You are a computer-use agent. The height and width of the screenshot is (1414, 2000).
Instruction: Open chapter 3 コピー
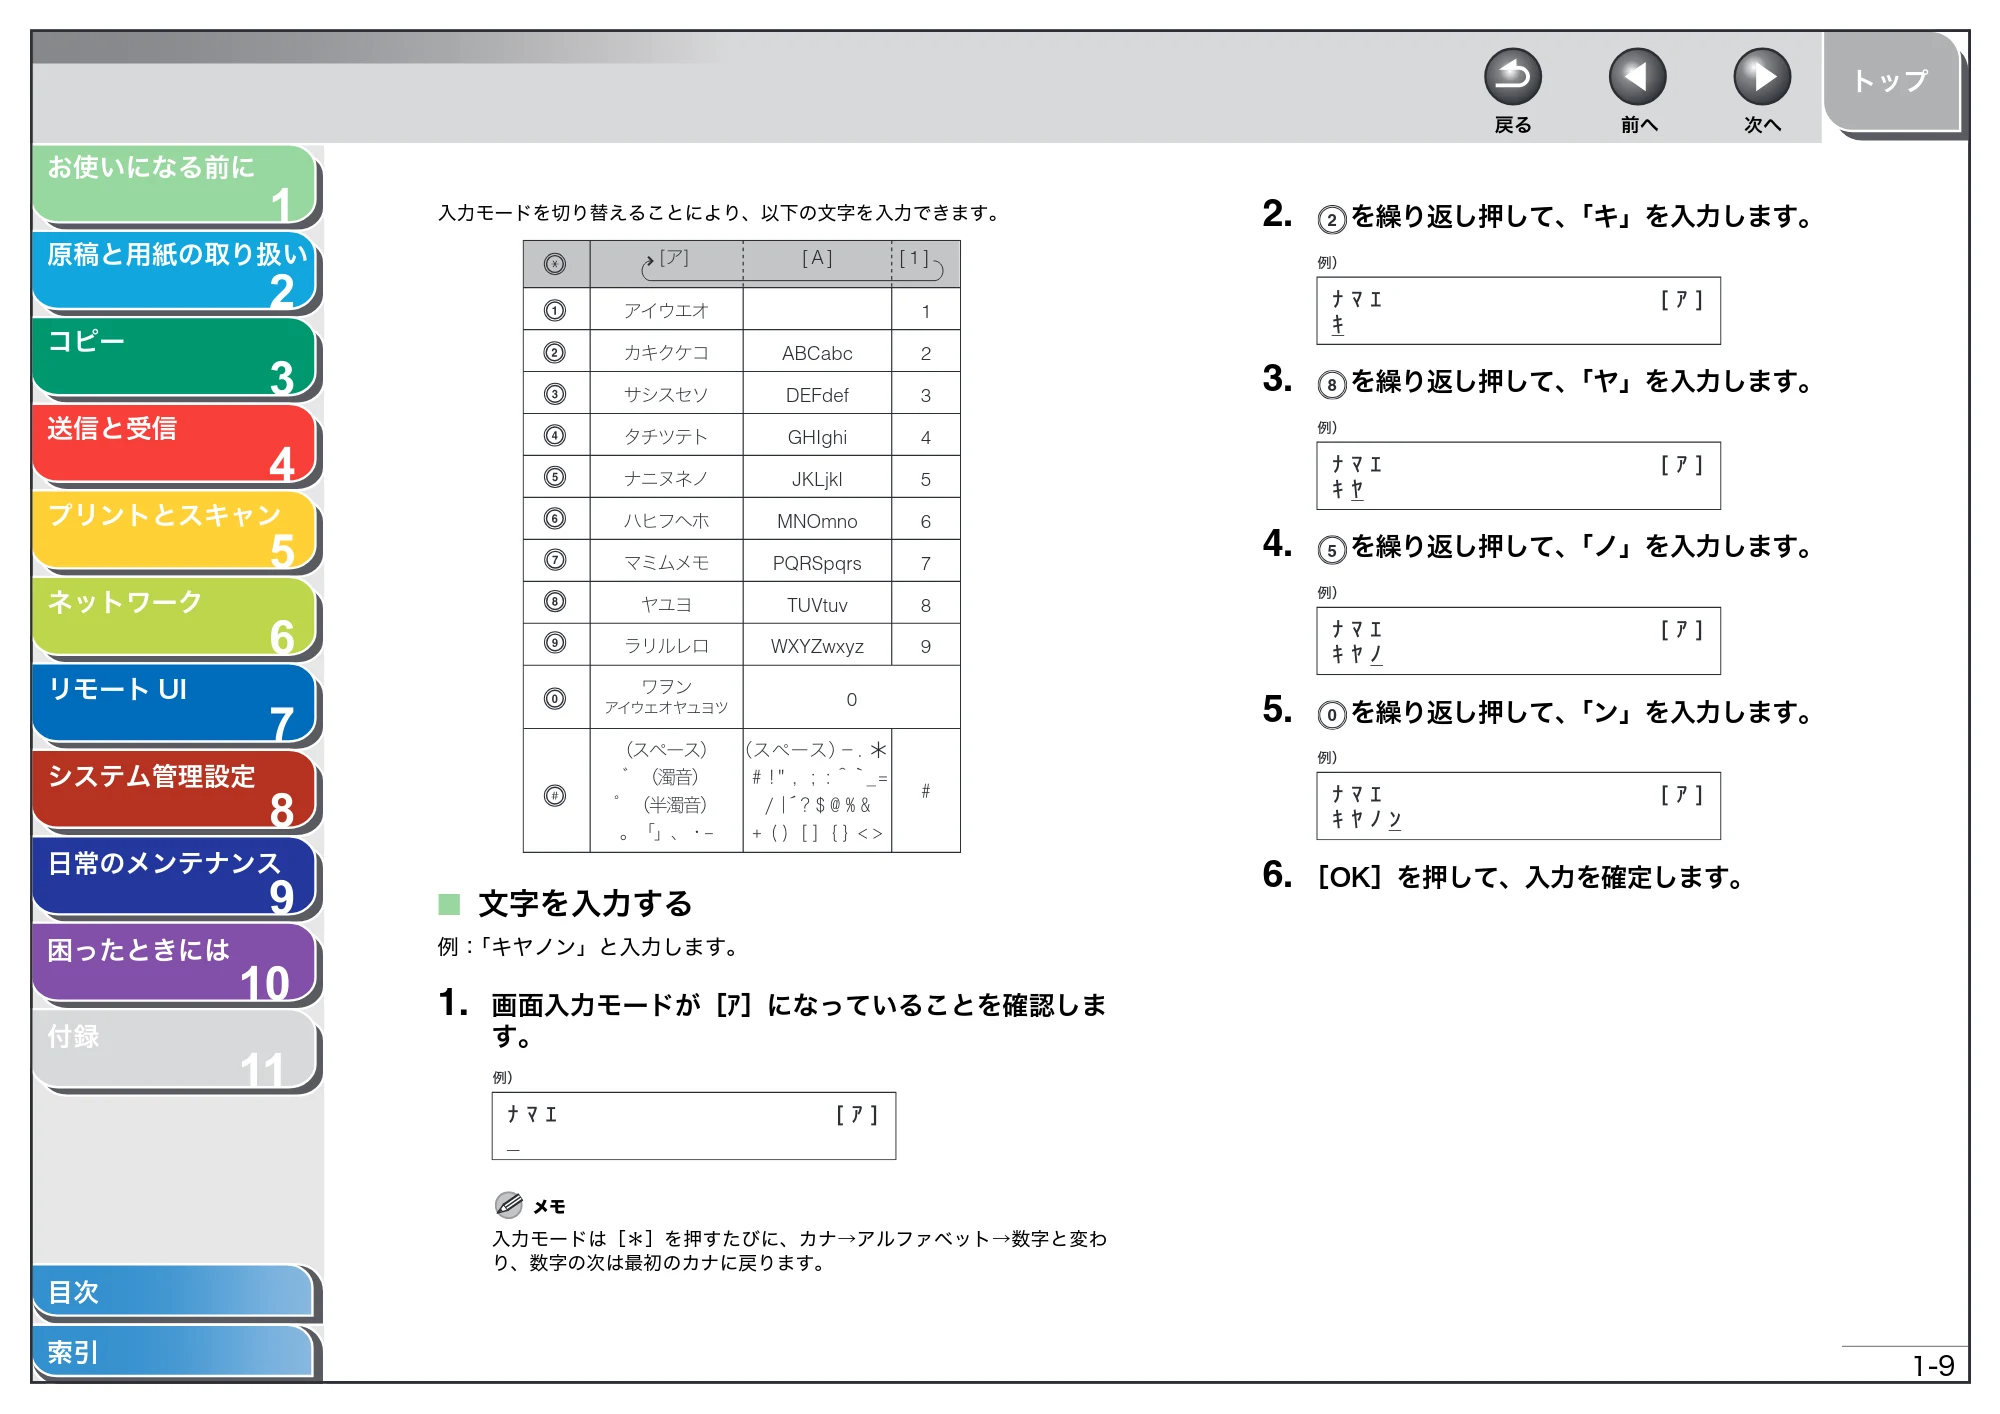pyautogui.click(x=175, y=358)
